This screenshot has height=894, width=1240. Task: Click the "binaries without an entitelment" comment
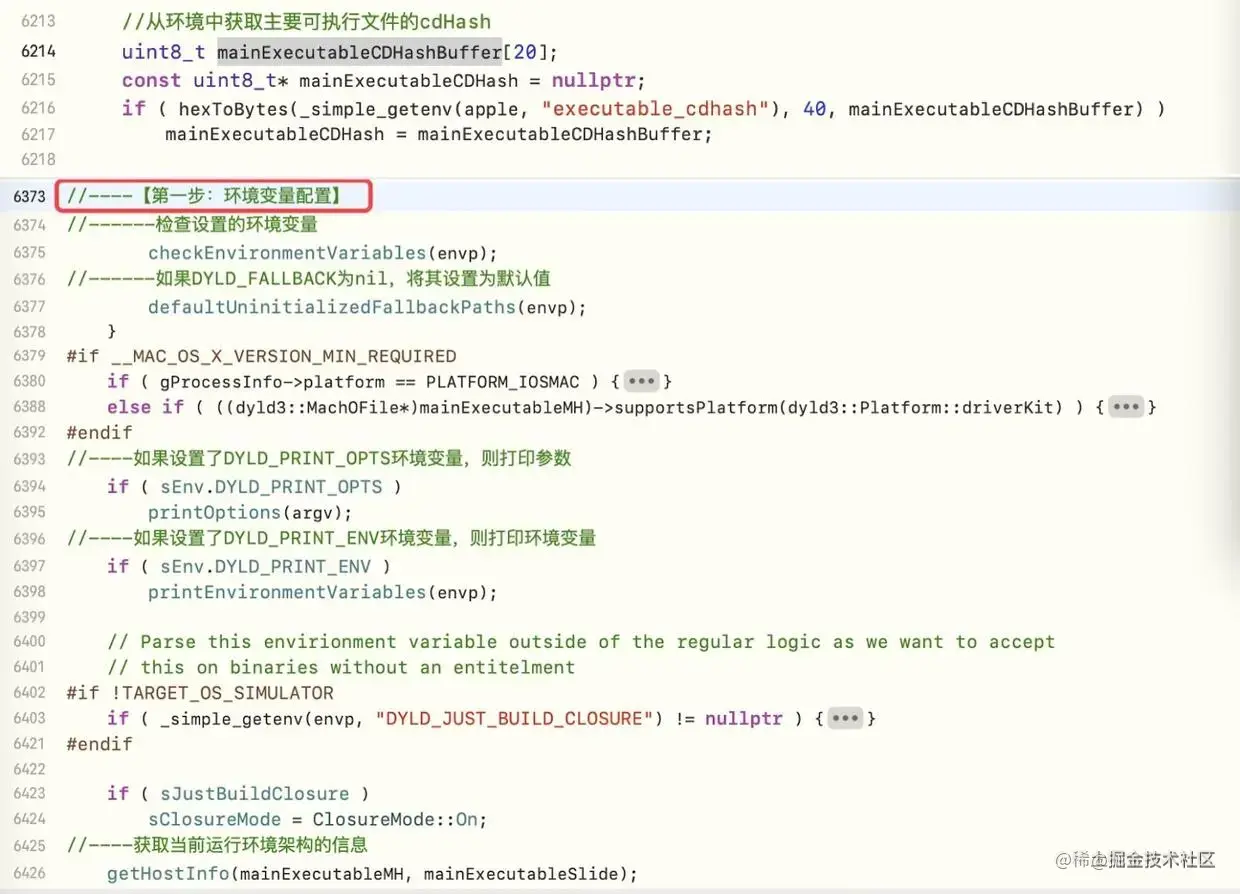pos(341,667)
